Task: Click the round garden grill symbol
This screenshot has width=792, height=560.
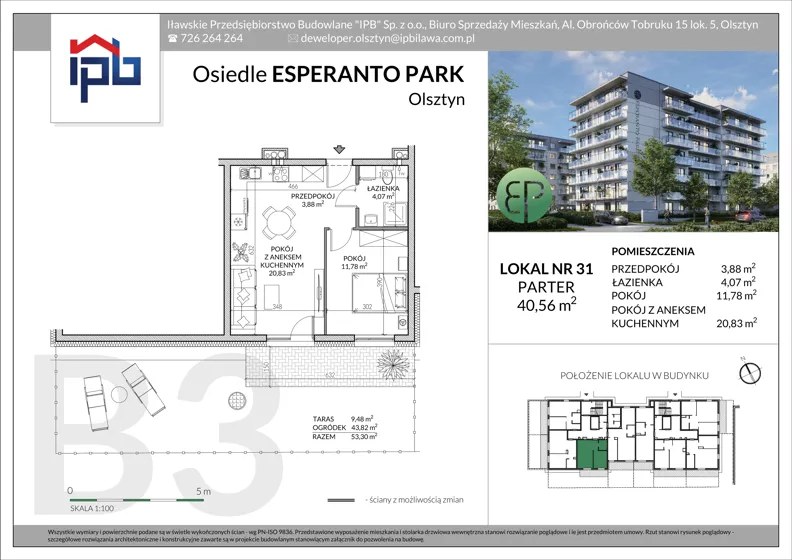Action: [x=236, y=400]
